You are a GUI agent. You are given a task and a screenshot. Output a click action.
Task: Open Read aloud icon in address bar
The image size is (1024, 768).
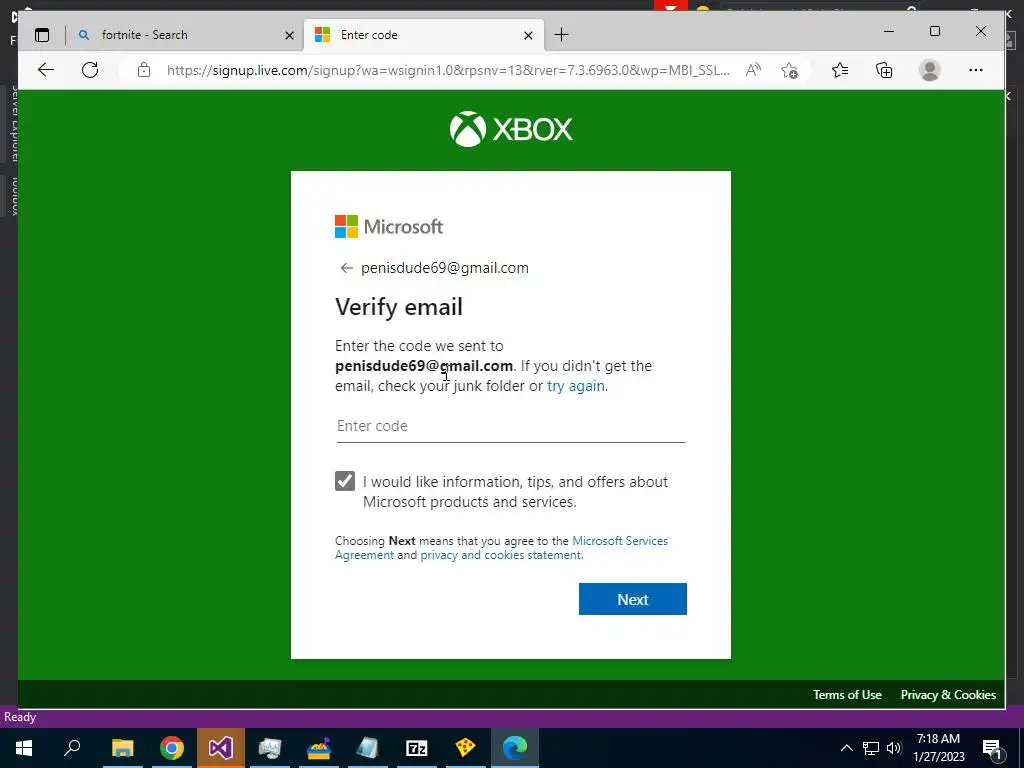coord(753,70)
